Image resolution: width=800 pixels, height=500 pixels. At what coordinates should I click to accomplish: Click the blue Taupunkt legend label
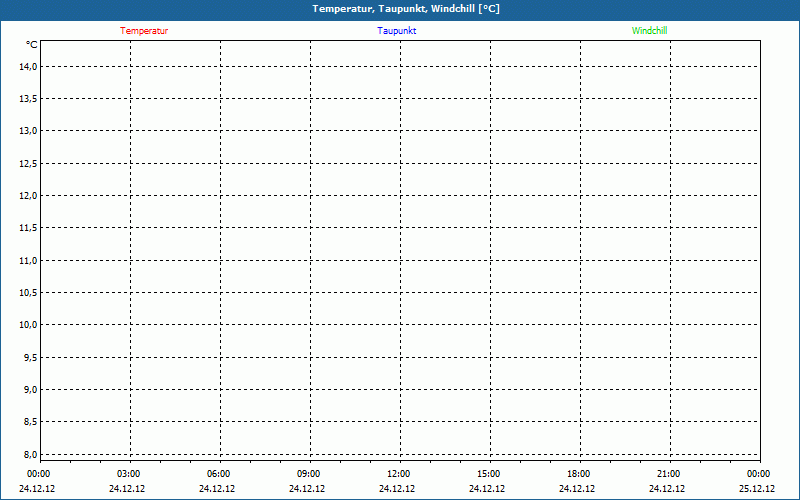pyautogui.click(x=396, y=31)
